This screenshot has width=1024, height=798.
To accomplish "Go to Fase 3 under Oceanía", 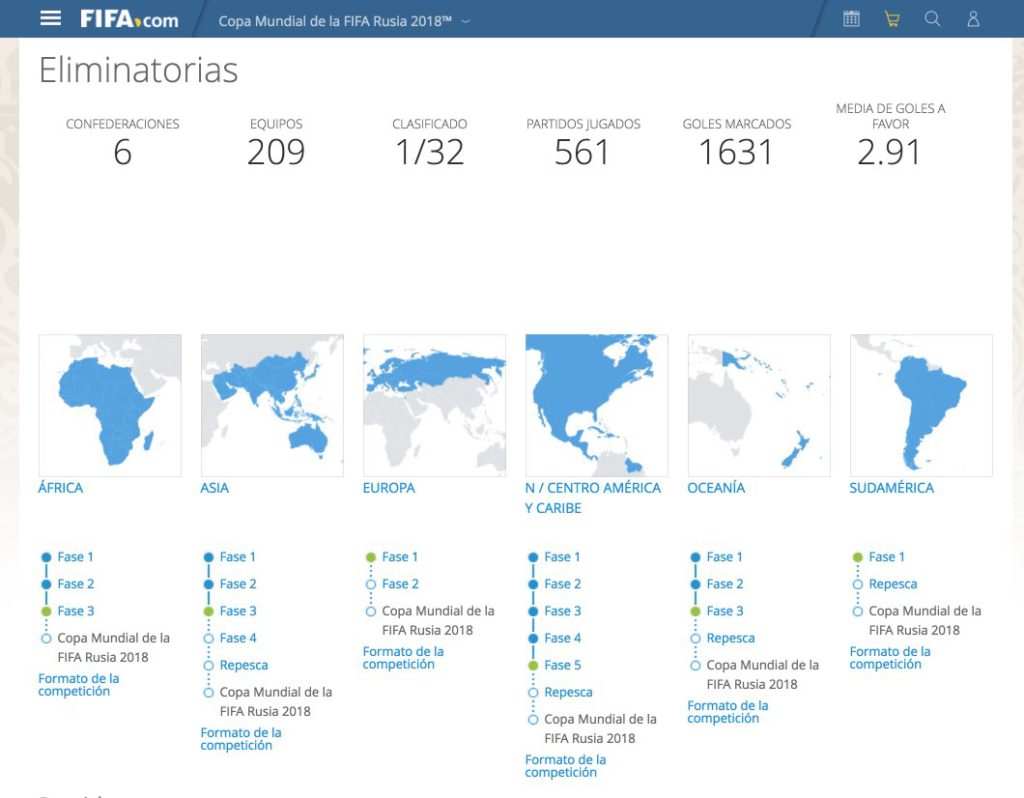I will [725, 611].
